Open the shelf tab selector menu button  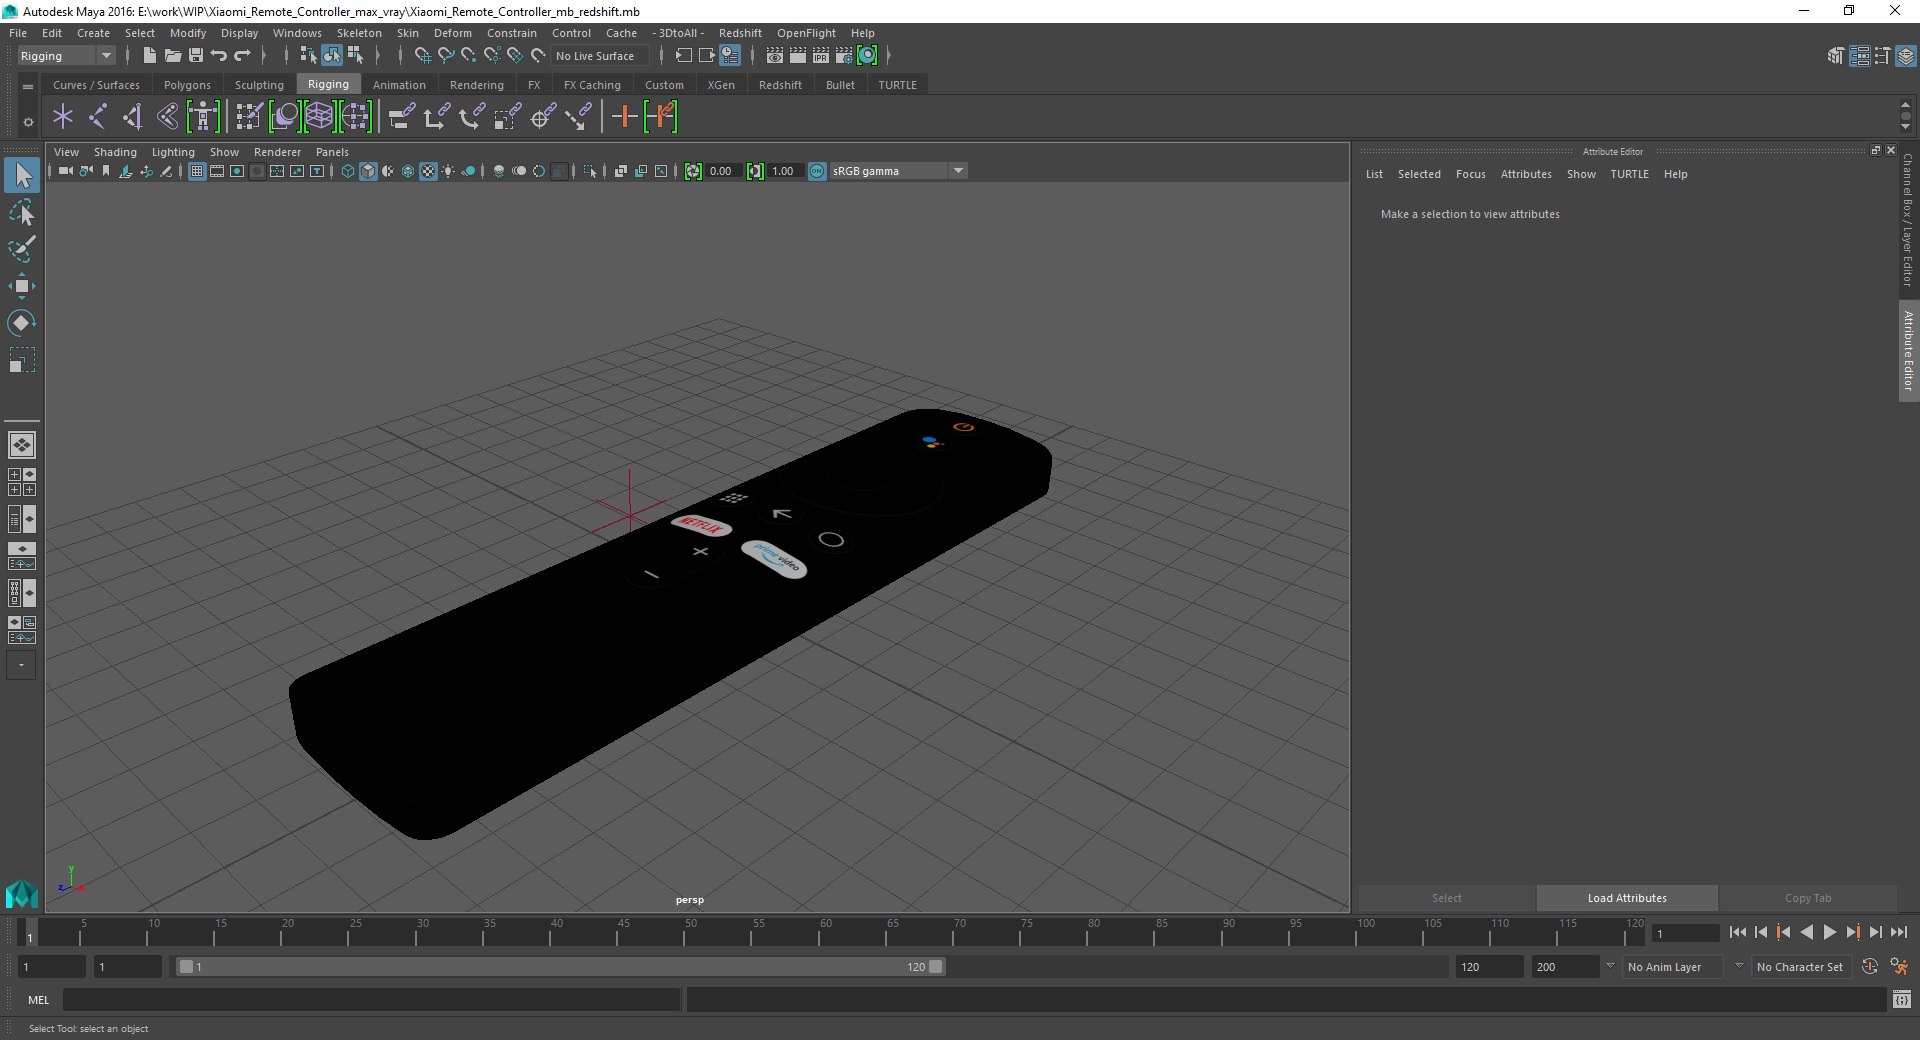pyautogui.click(x=28, y=87)
